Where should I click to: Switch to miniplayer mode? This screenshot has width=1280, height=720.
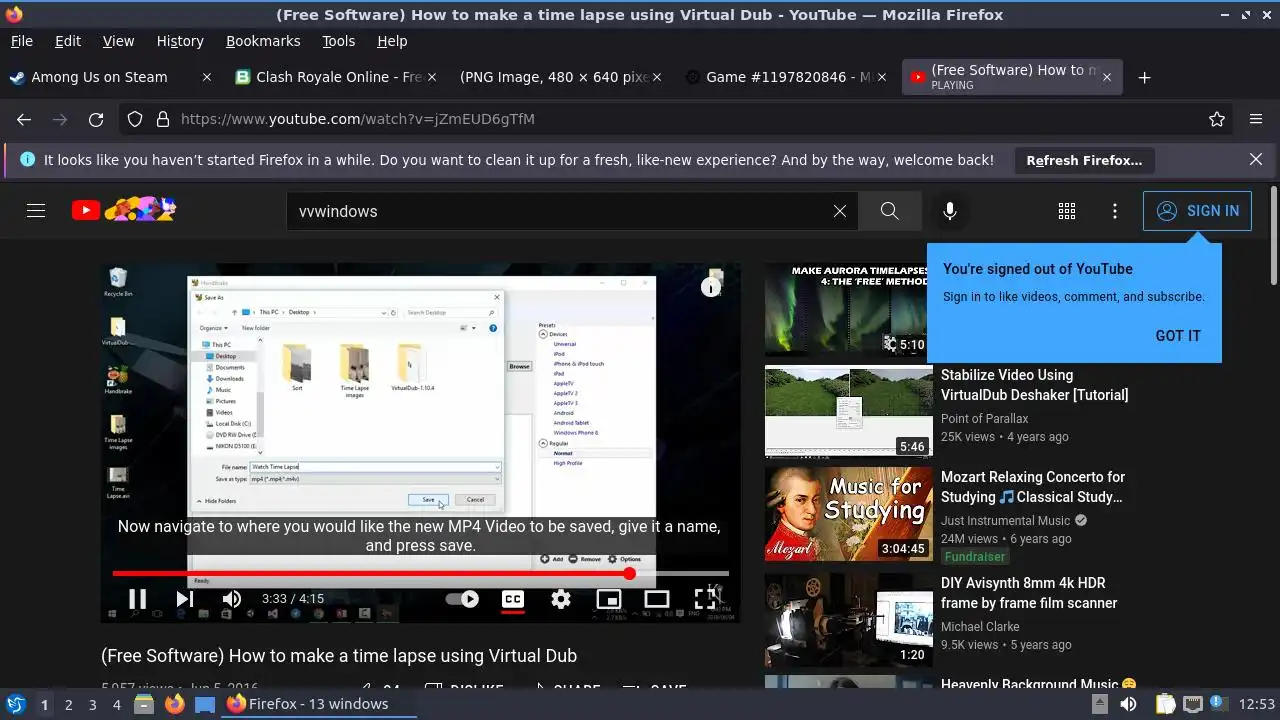pos(609,599)
